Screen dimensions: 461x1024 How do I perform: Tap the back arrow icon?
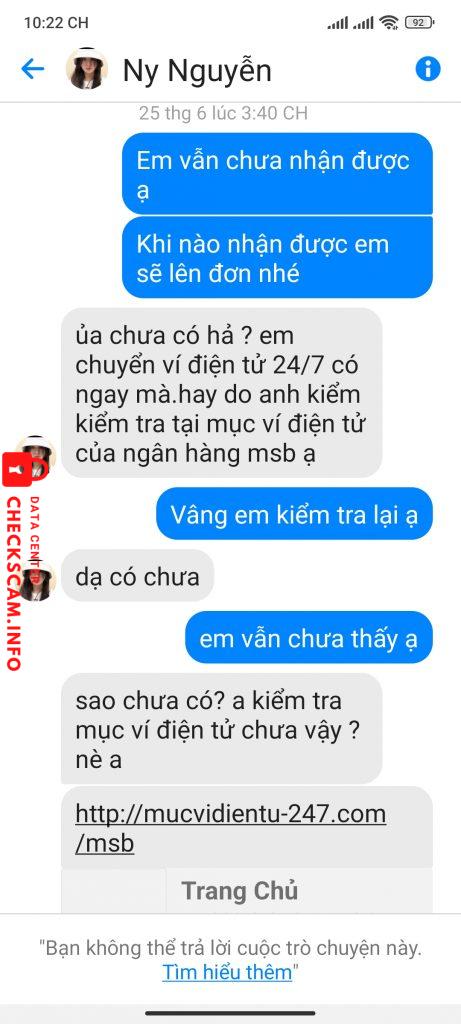tap(33, 69)
